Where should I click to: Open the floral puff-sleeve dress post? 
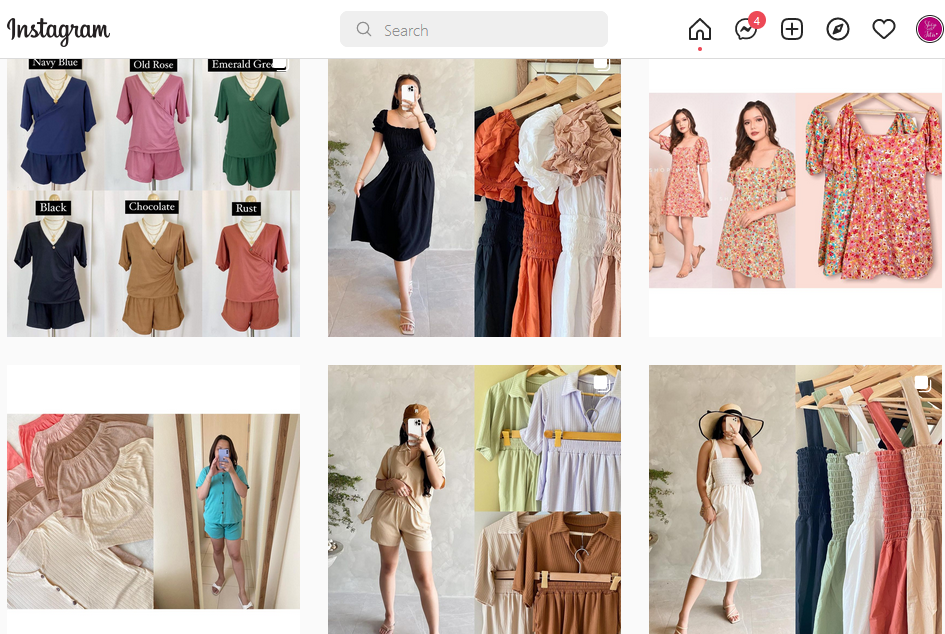point(795,198)
